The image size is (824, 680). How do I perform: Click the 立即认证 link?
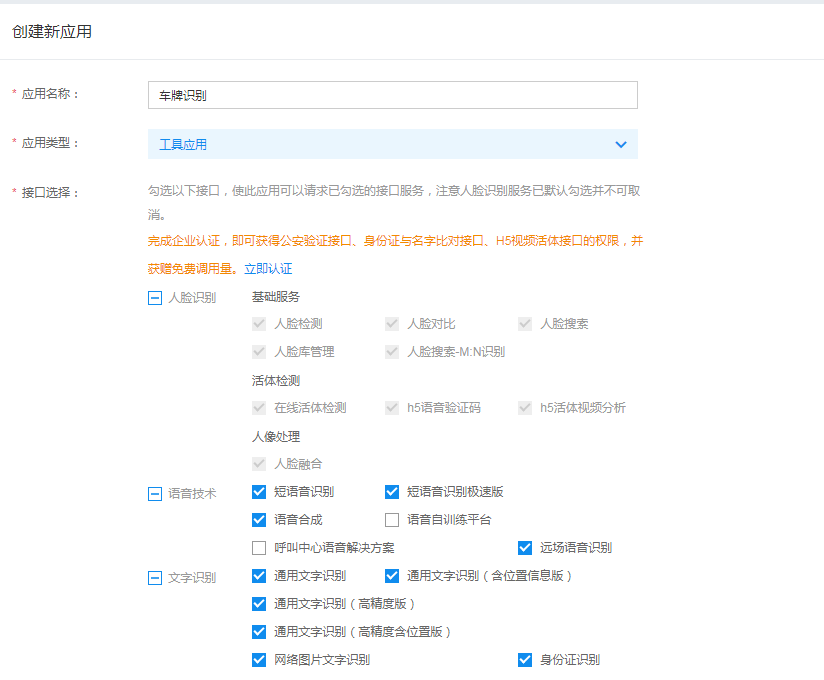tap(268, 269)
